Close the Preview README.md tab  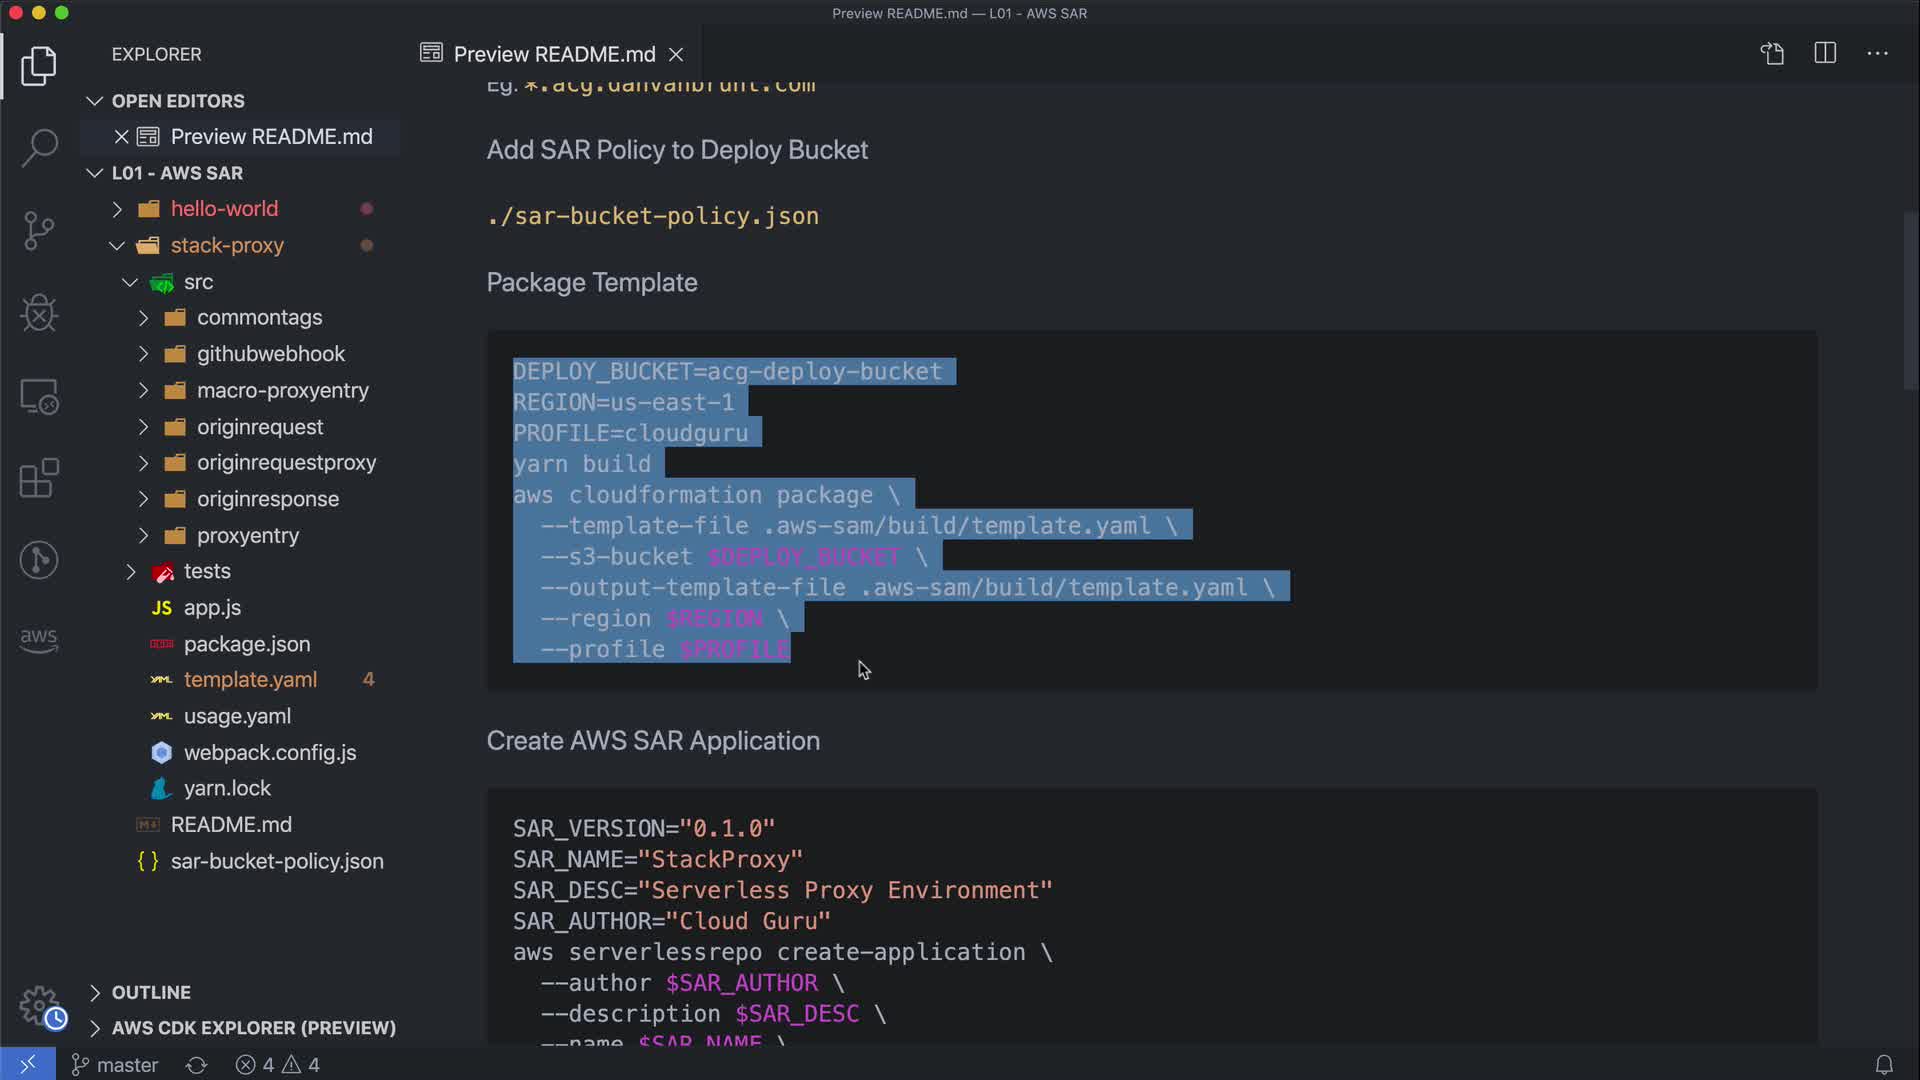point(676,54)
